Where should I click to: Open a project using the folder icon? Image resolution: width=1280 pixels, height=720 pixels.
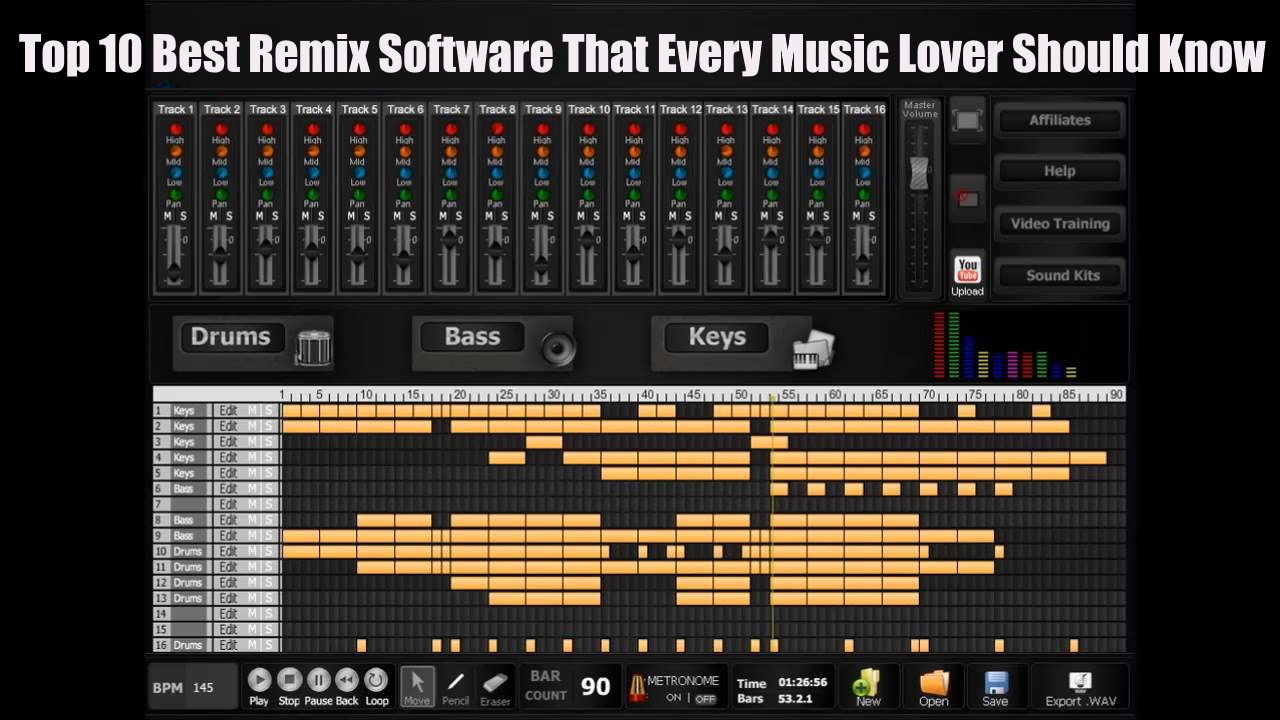[933, 686]
